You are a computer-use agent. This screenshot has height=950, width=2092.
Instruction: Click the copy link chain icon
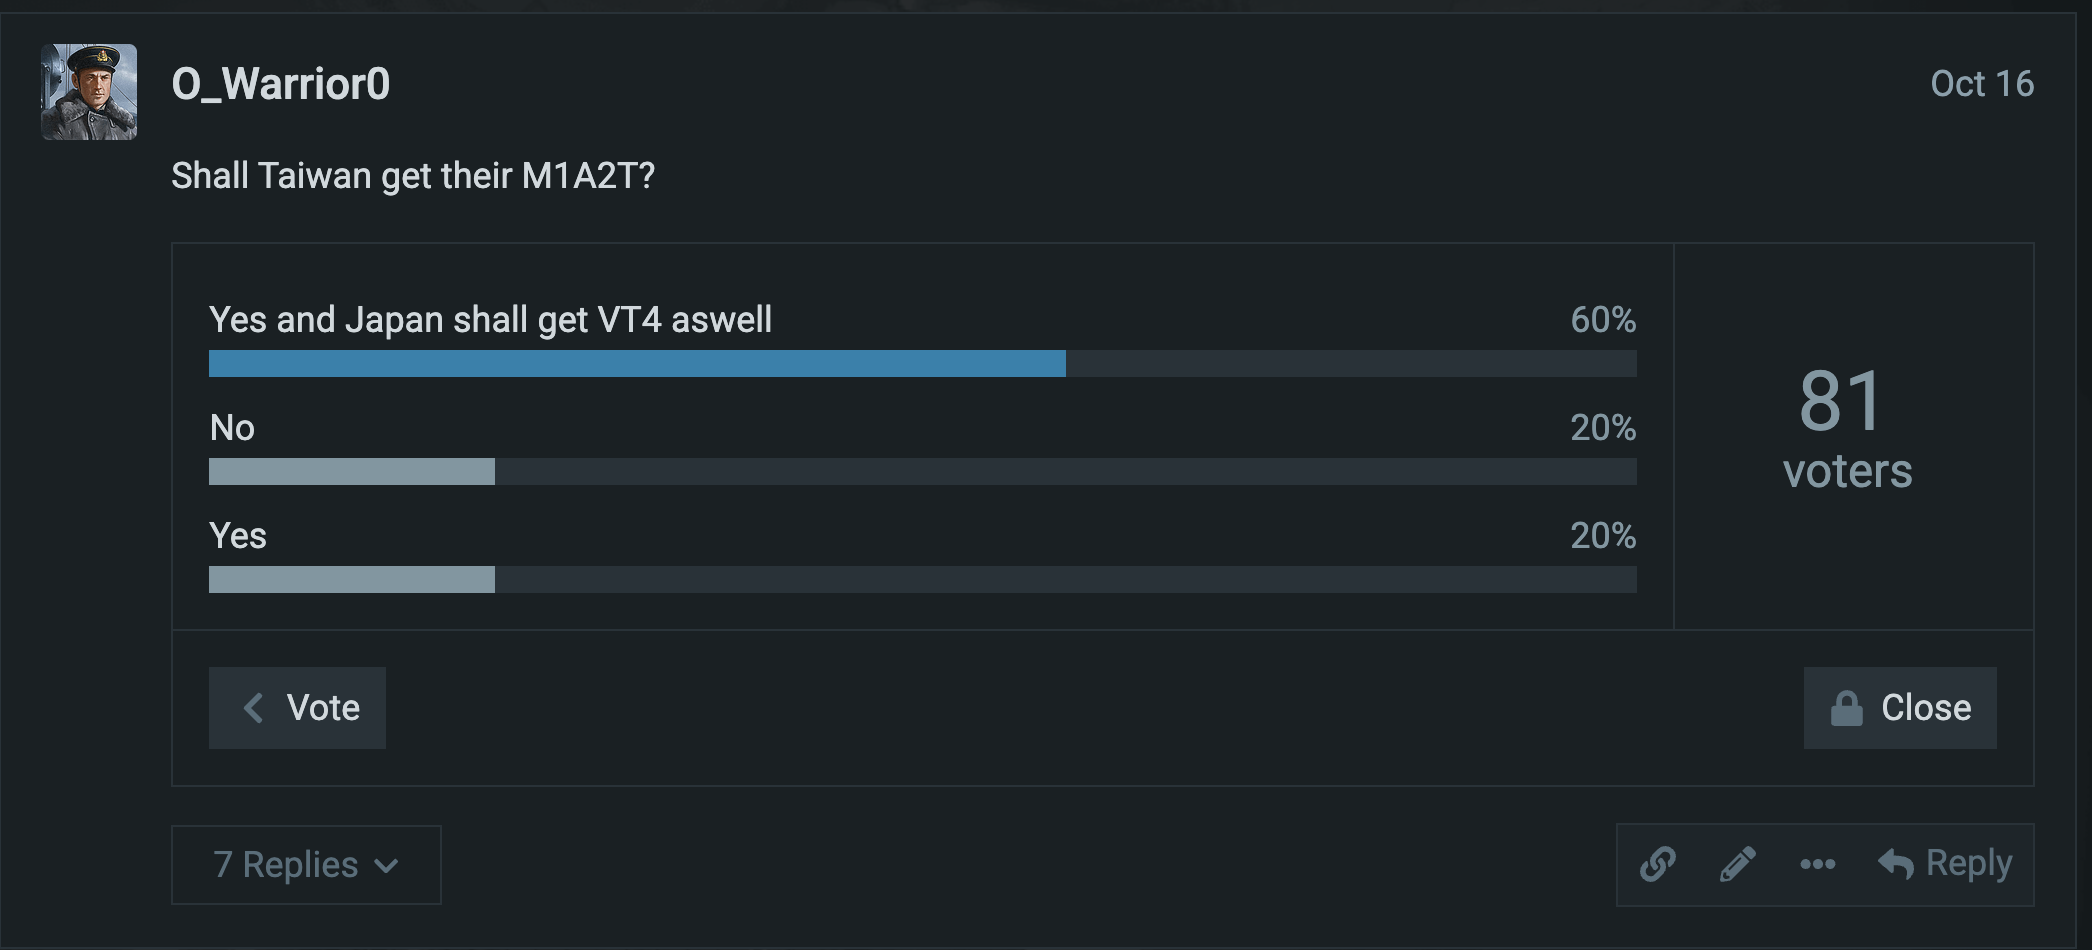[x=1657, y=864]
